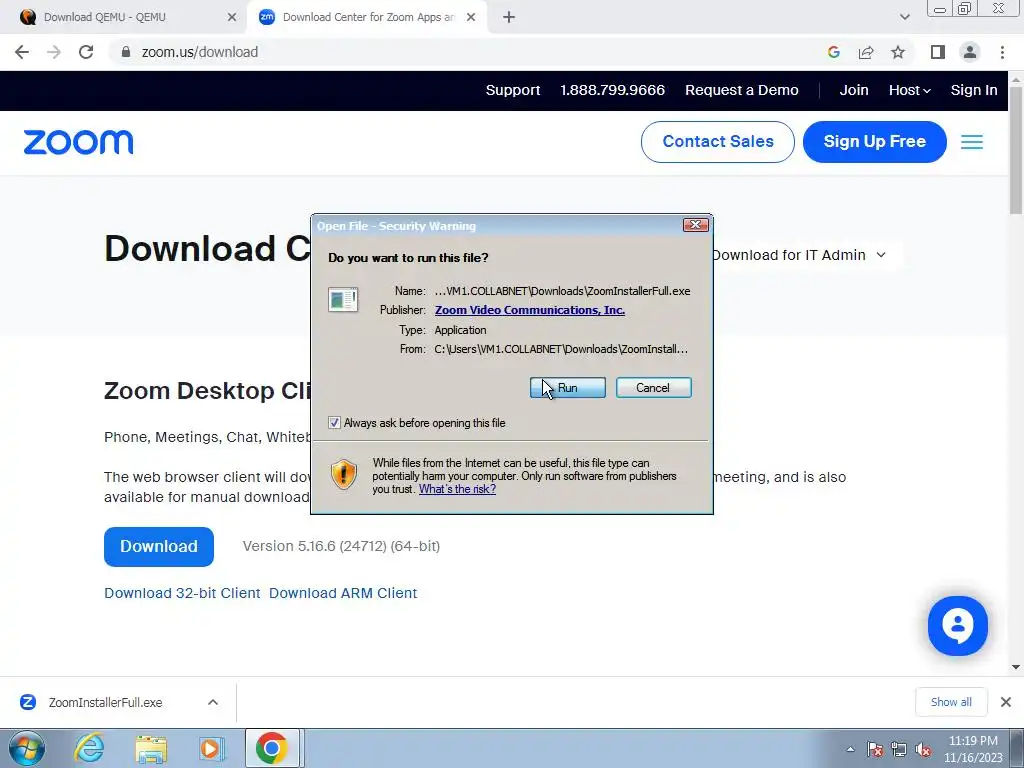Toggle the Chrome side panel icon

point(938,52)
